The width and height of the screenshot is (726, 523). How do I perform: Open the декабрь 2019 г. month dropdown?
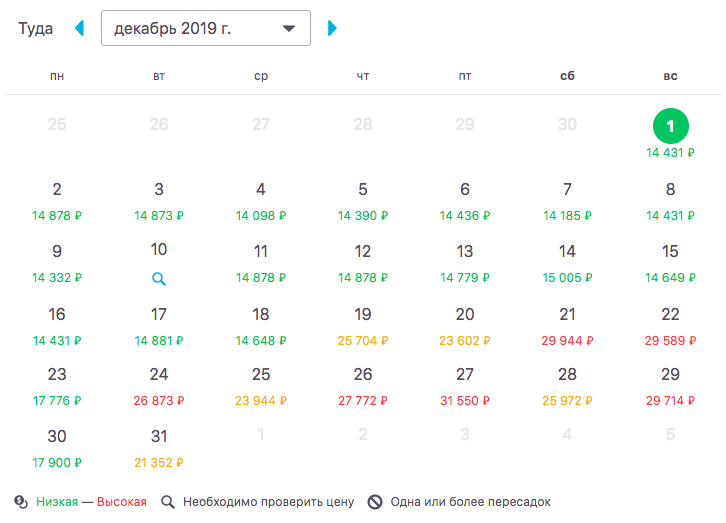pyautogui.click(x=206, y=28)
